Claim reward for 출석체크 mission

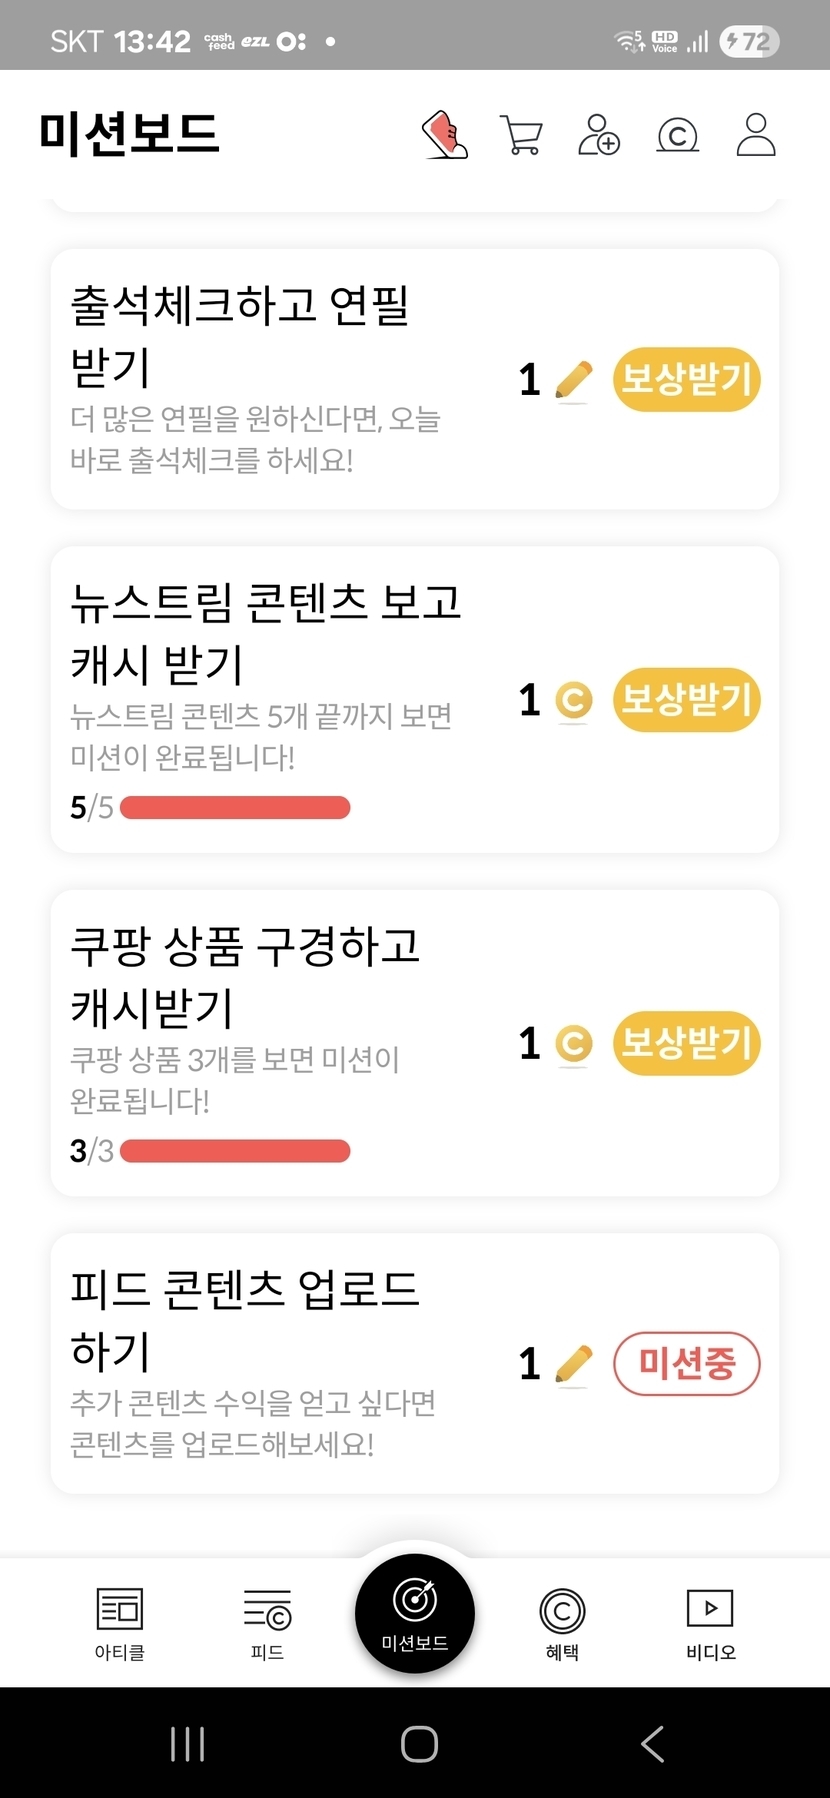[686, 380]
